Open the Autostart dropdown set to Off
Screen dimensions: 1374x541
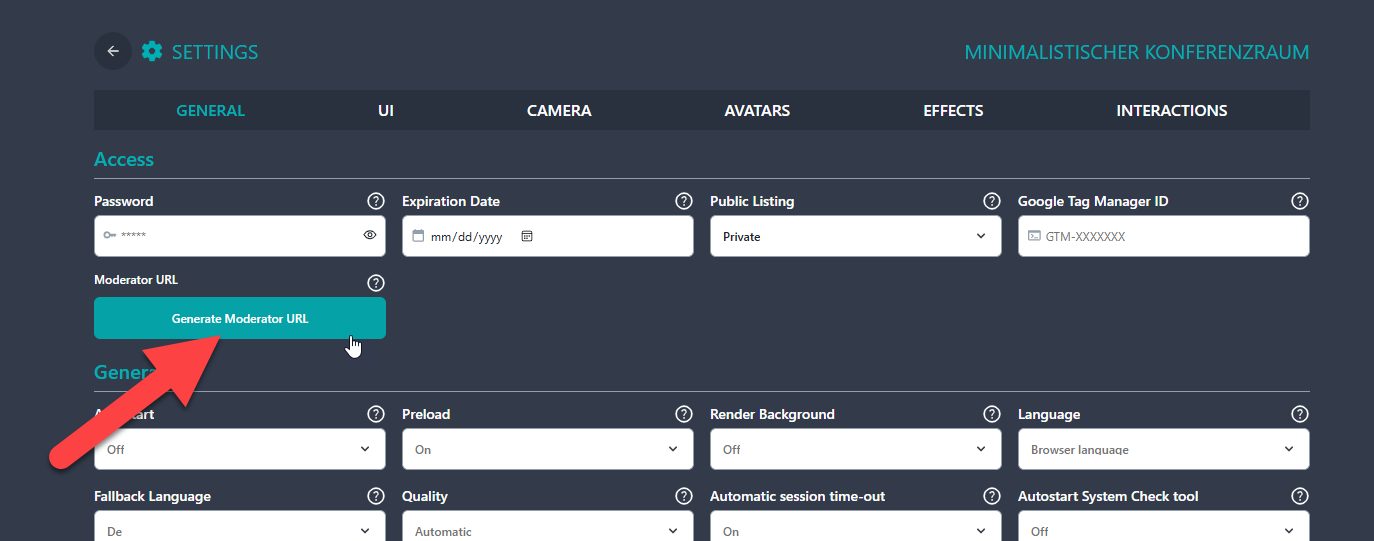239,449
